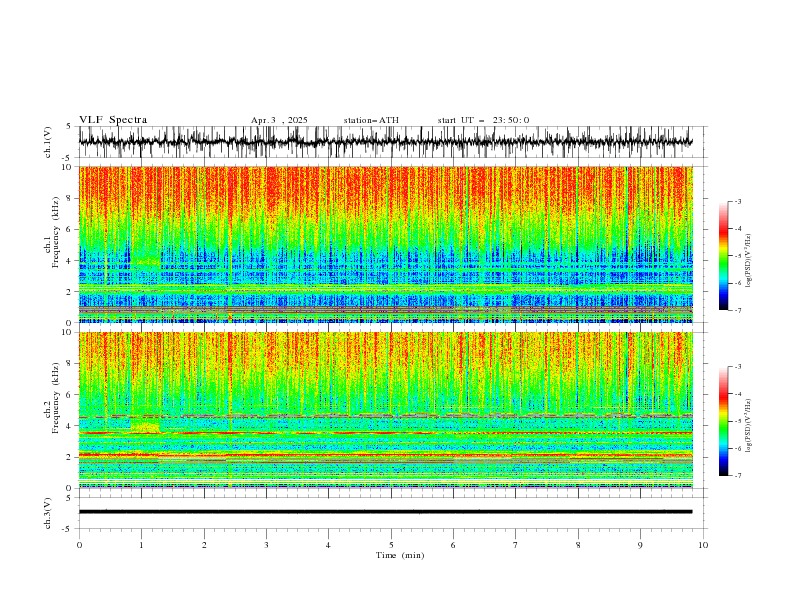This screenshot has width=792, height=612.
Task: Click the 'VLF Spectra' title text
Action: pos(113,120)
